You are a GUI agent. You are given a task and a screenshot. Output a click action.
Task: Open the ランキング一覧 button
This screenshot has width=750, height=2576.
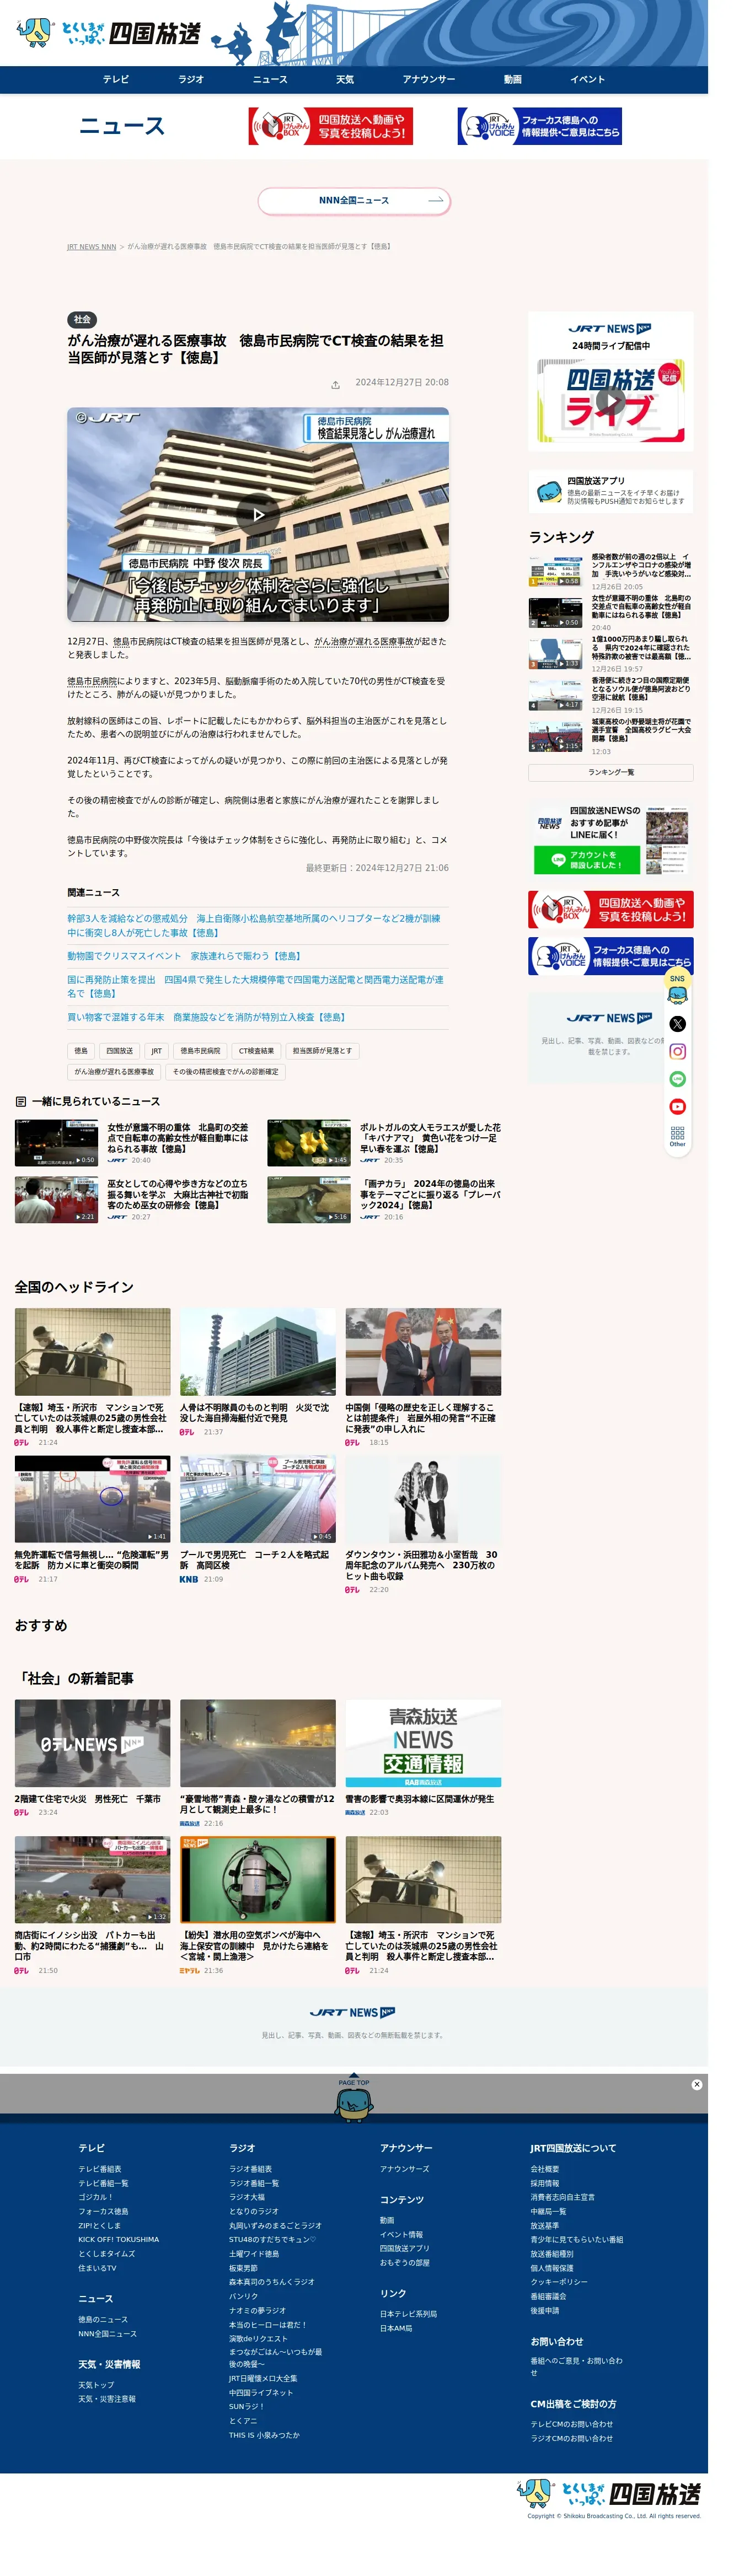(611, 773)
